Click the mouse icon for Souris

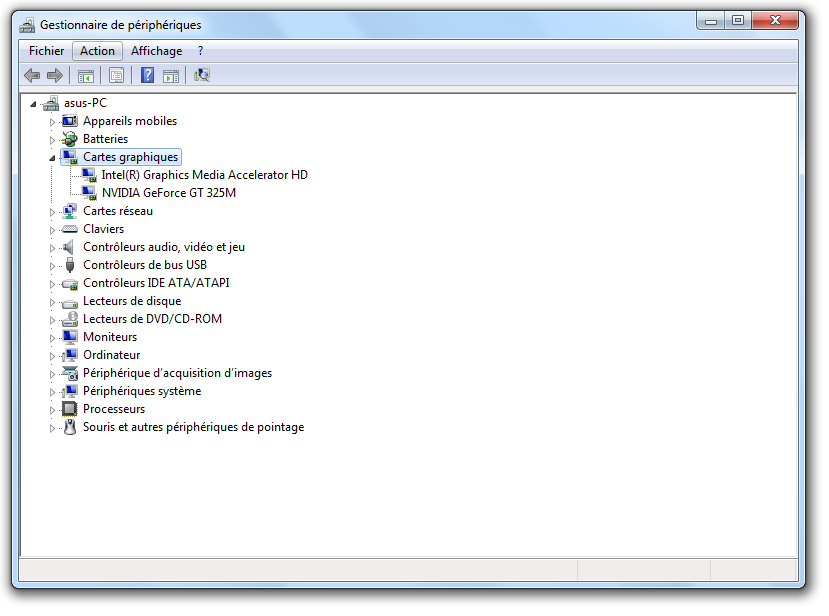point(69,427)
